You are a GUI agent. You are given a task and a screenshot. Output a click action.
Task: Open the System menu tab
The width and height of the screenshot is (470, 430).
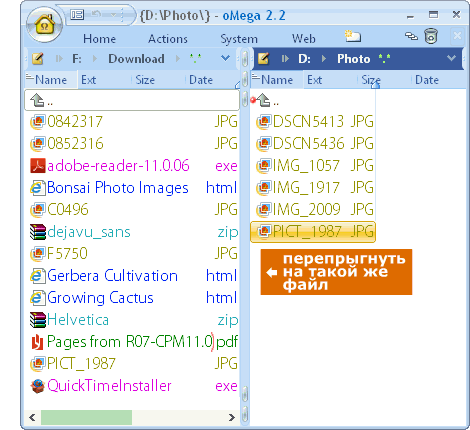point(239,39)
